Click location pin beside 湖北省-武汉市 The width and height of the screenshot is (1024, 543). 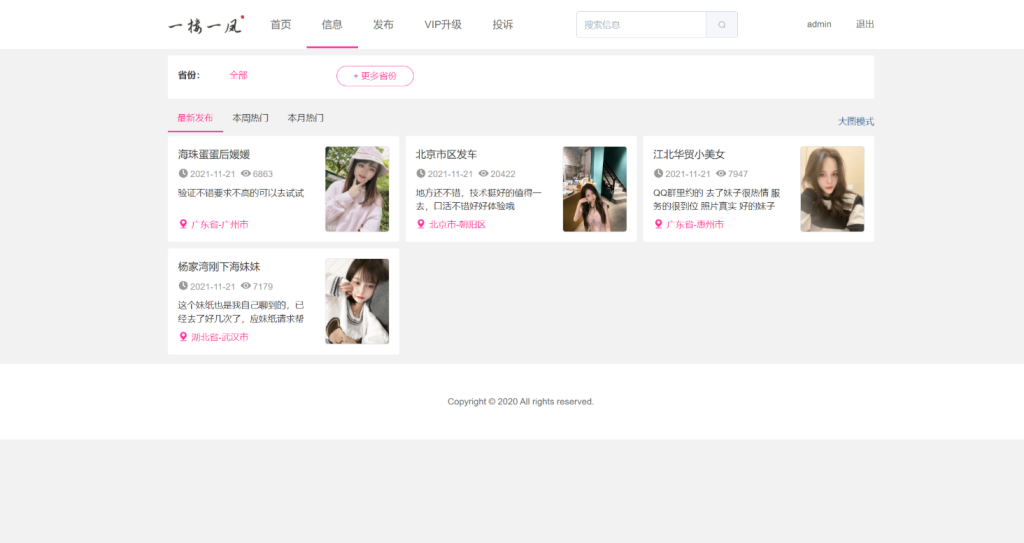(x=183, y=337)
